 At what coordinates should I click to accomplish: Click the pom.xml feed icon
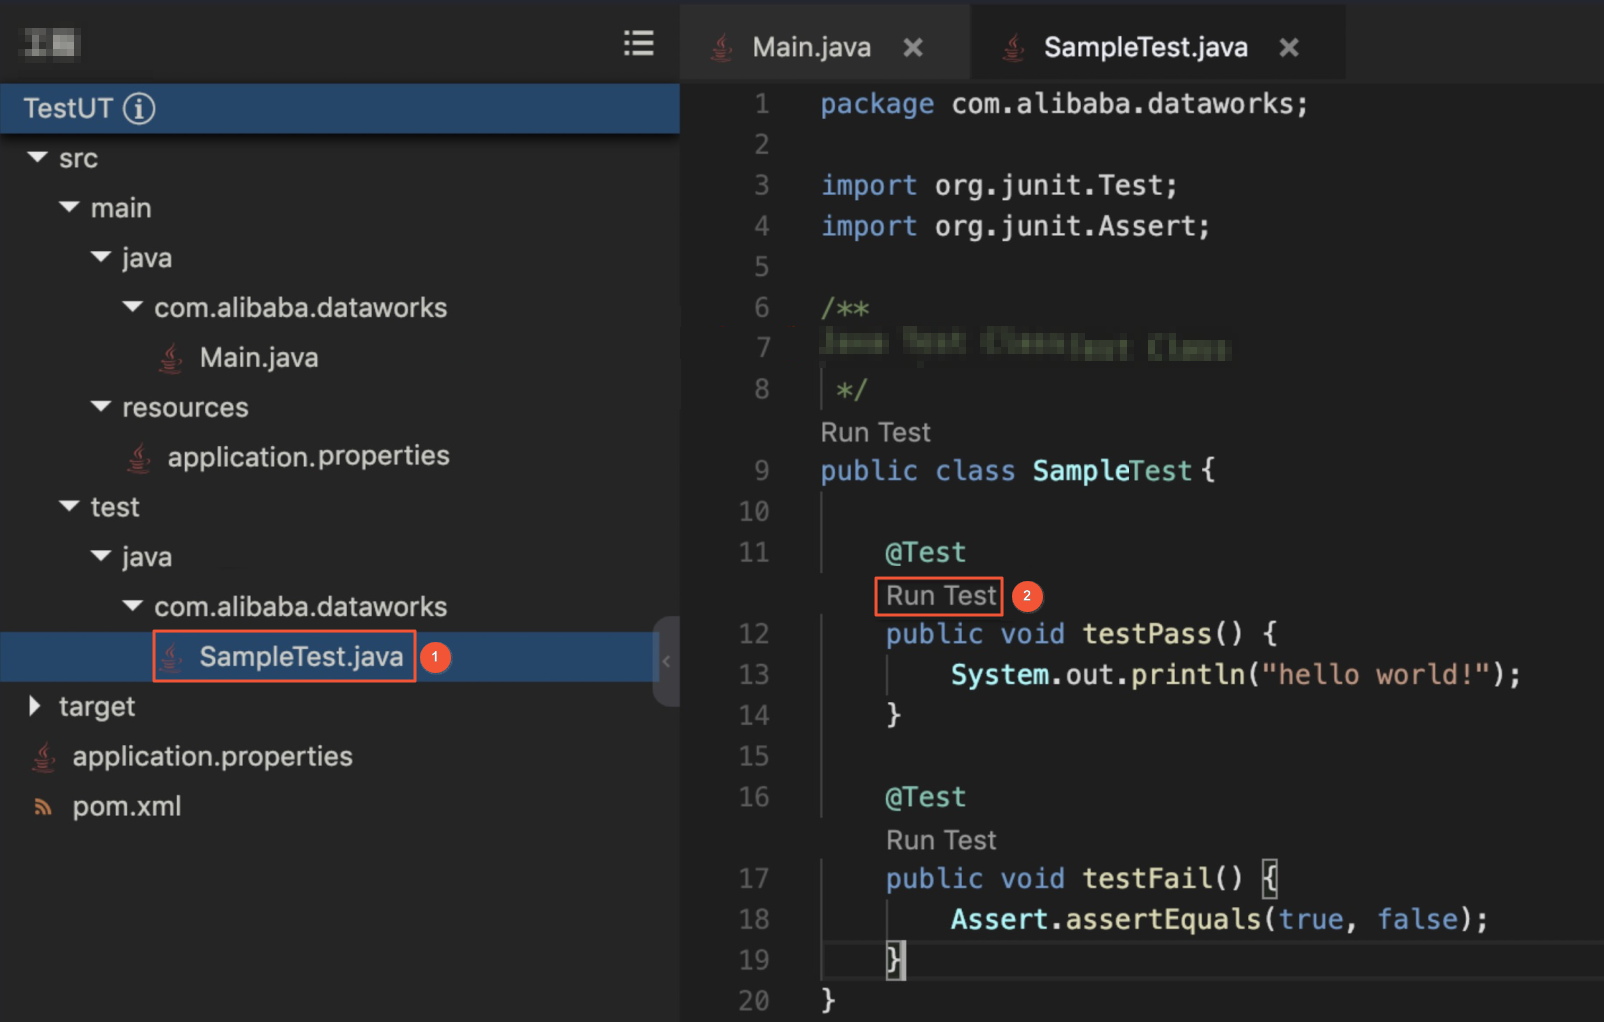pos(43,807)
